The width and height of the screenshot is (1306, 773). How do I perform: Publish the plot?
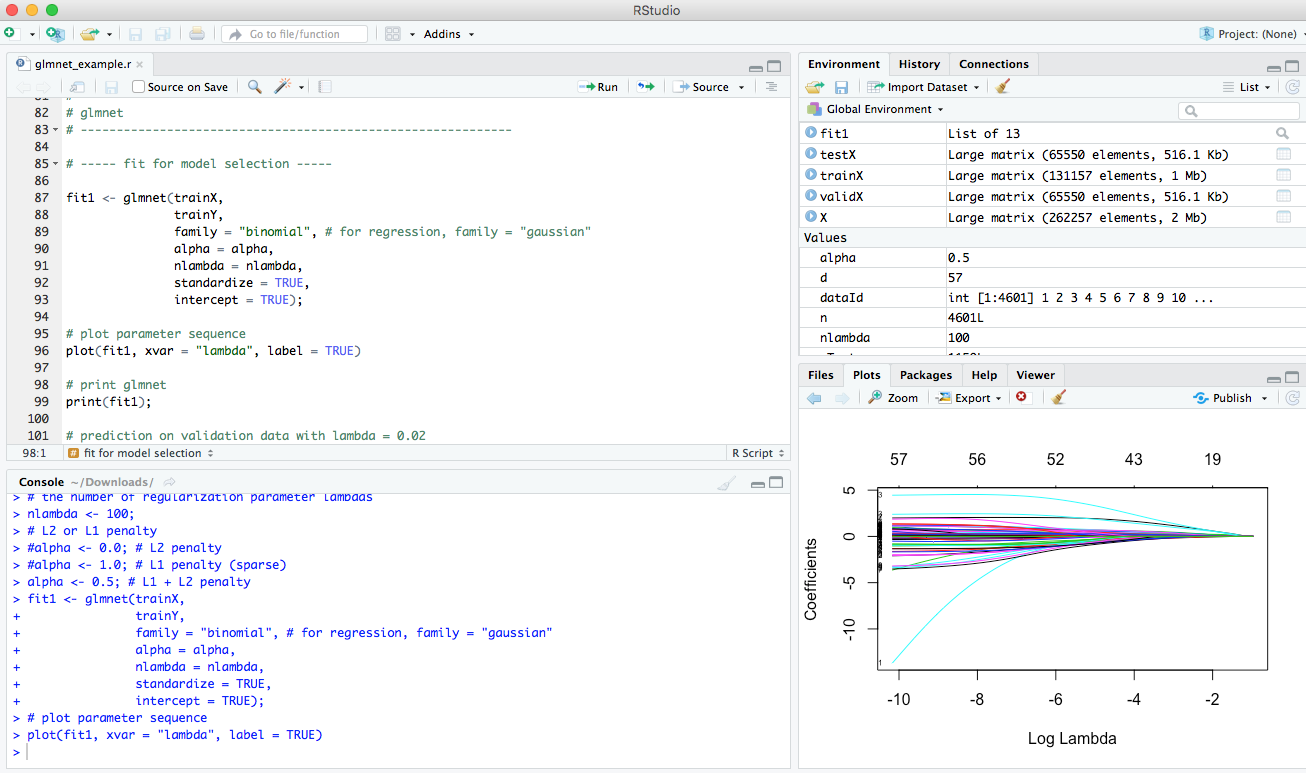tap(1223, 398)
